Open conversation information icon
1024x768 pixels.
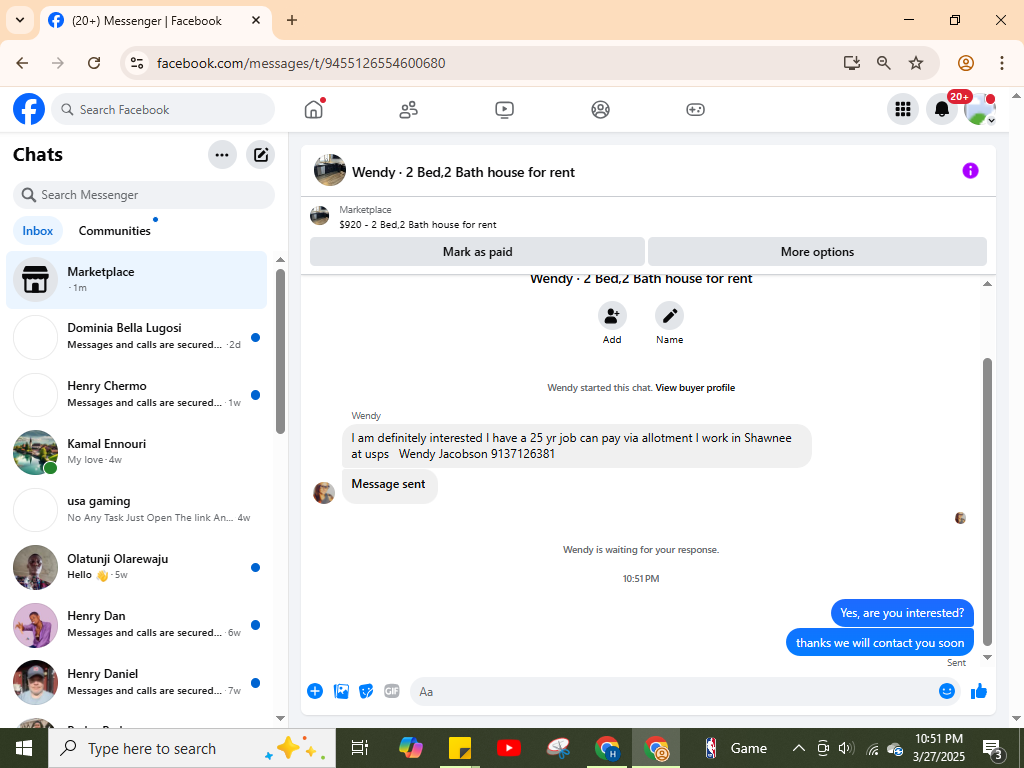click(x=970, y=170)
